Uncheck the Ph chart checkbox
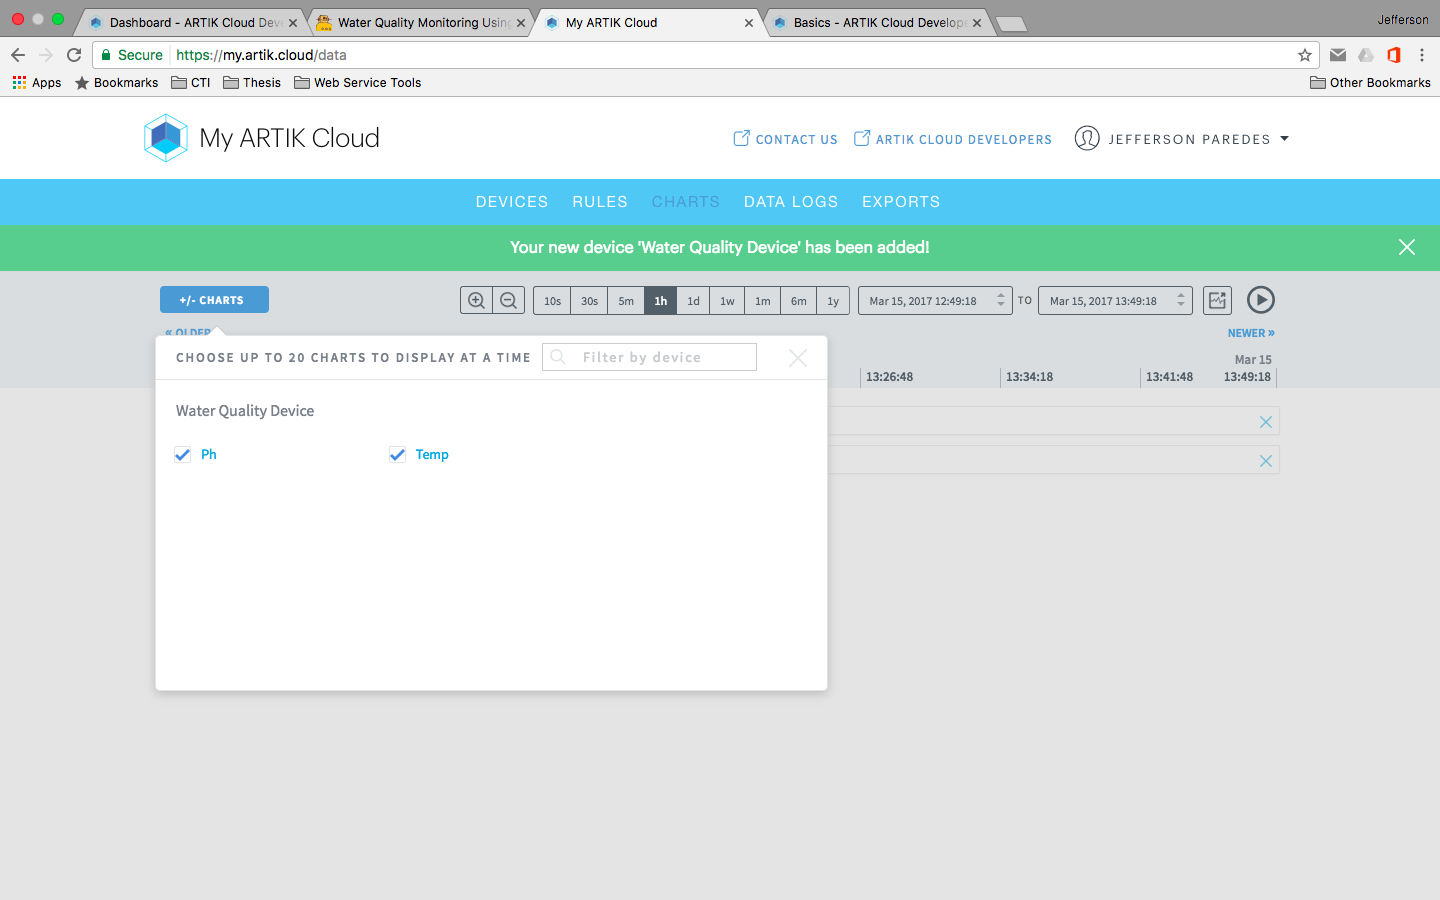The height and width of the screenshot is (900, 1440). pyautogui.click(x=182, y=455)
